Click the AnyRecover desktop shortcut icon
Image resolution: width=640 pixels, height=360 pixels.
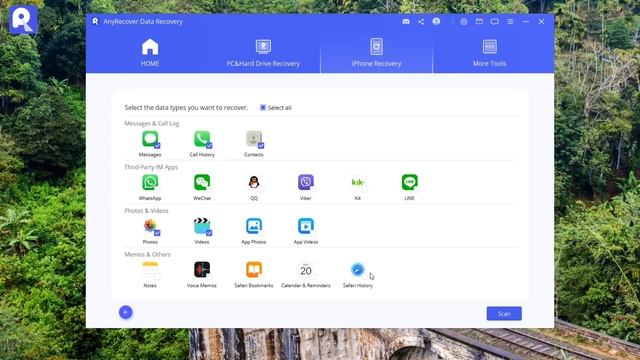tap(23, 19)
